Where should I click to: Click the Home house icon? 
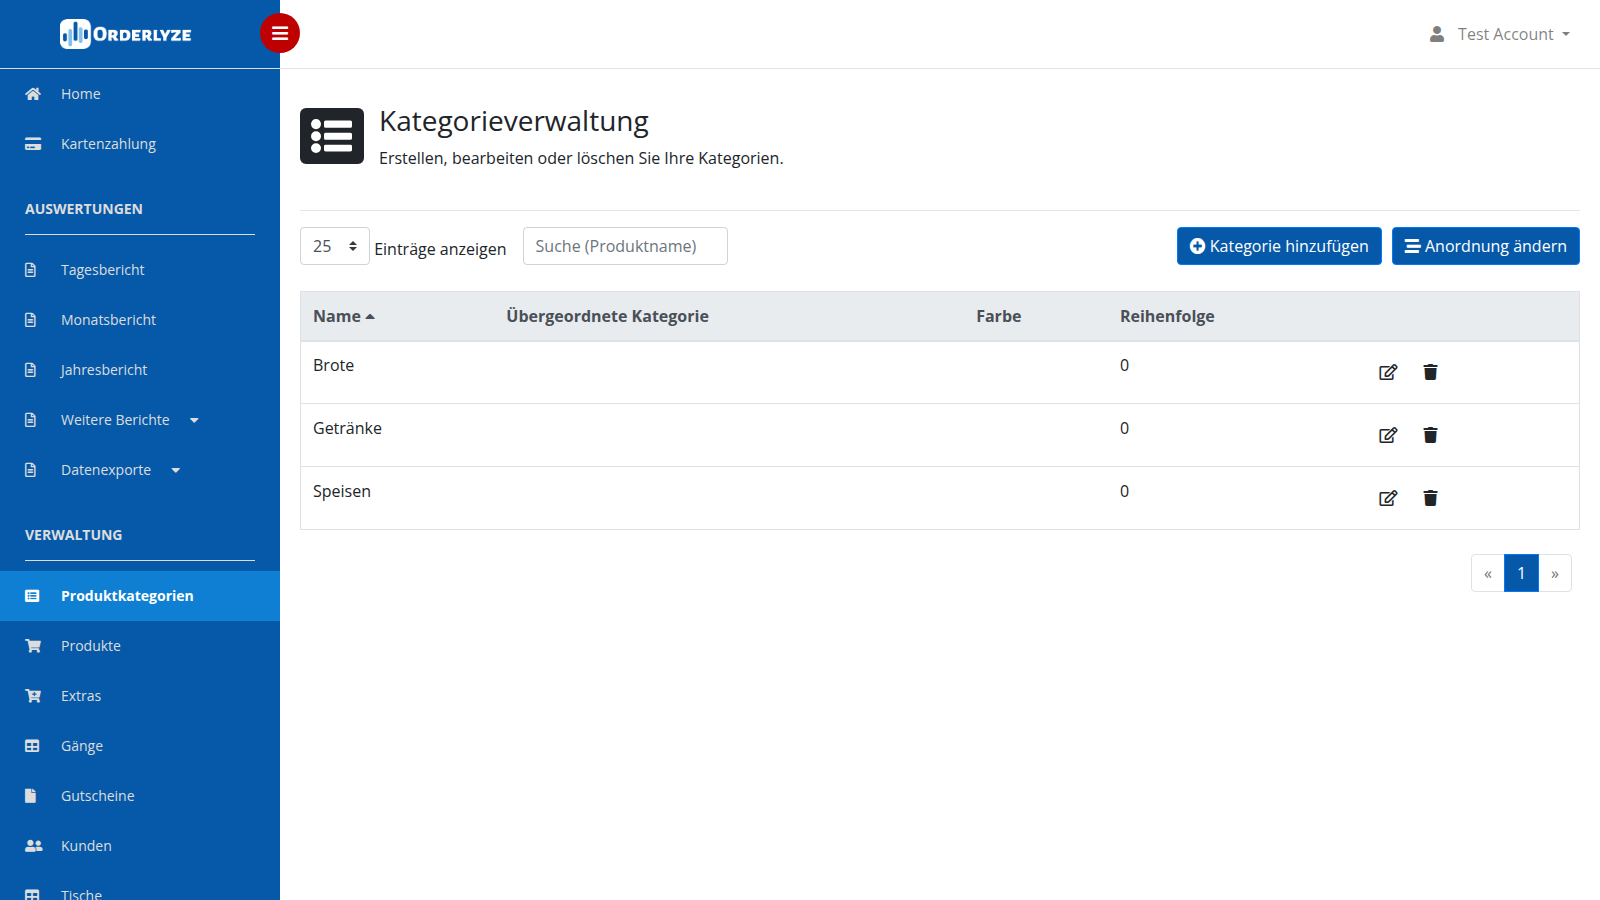click(33, 94)
